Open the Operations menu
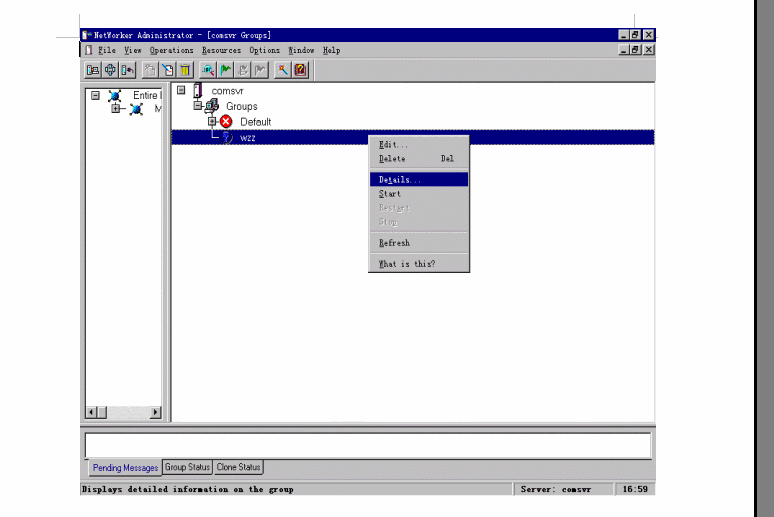 click(x=171, y=50)
